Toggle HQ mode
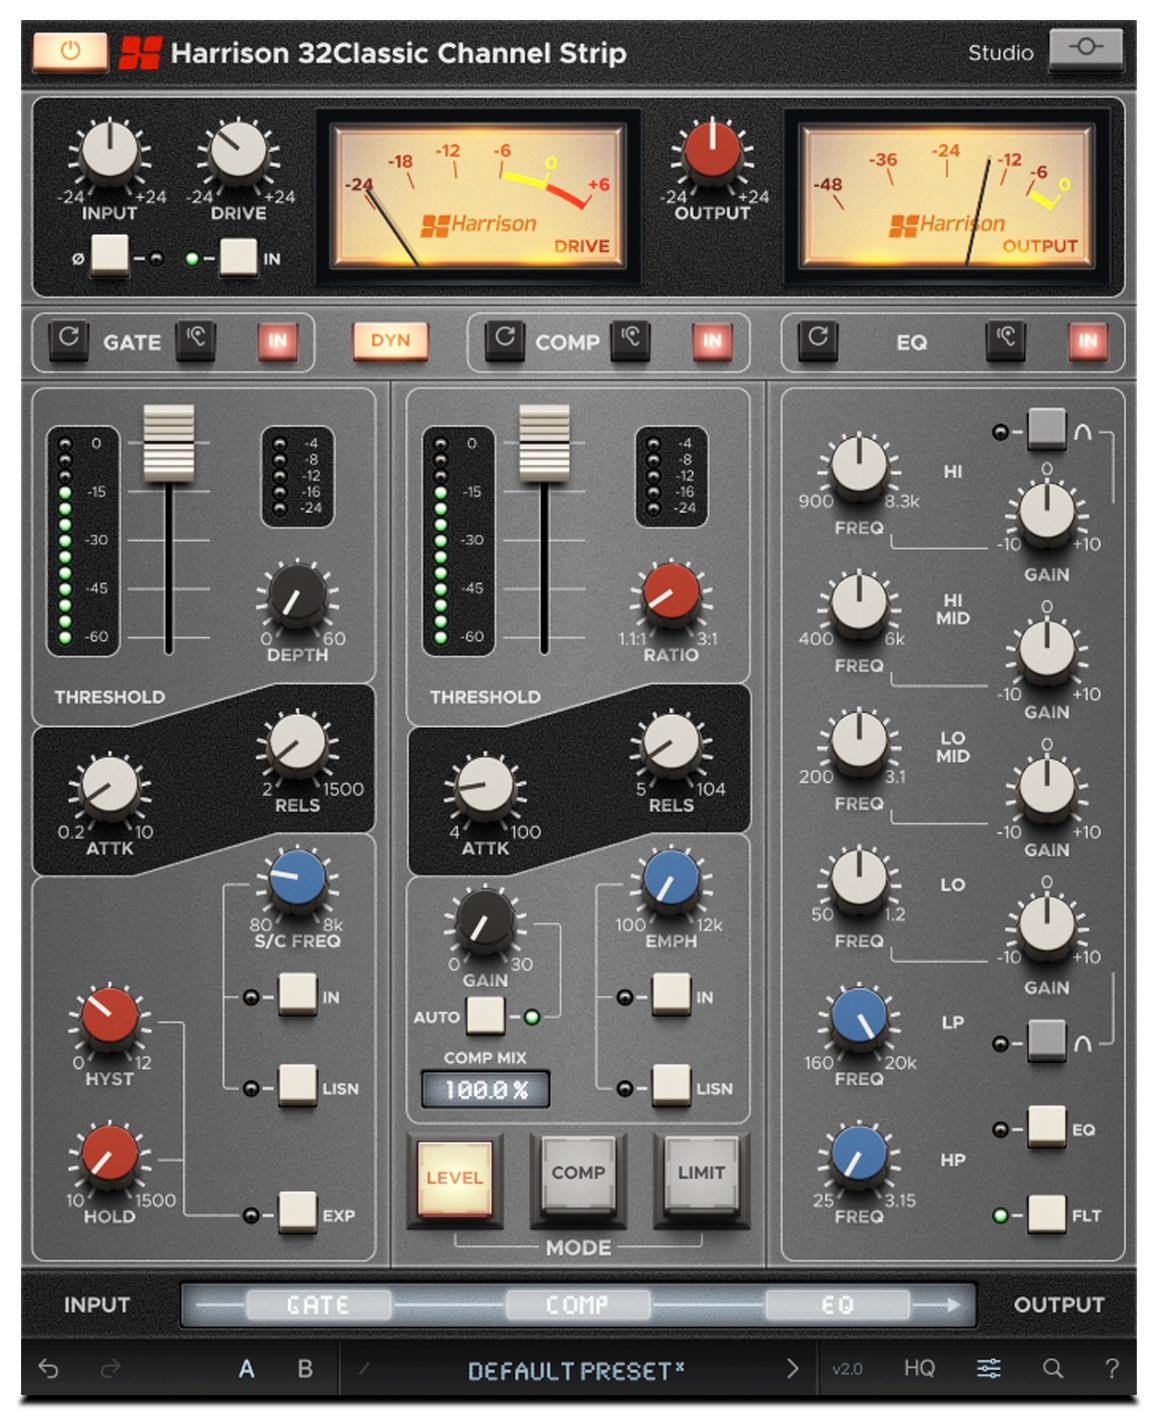Screen dimensions: 1157x1418 [x=919, y=1368]
